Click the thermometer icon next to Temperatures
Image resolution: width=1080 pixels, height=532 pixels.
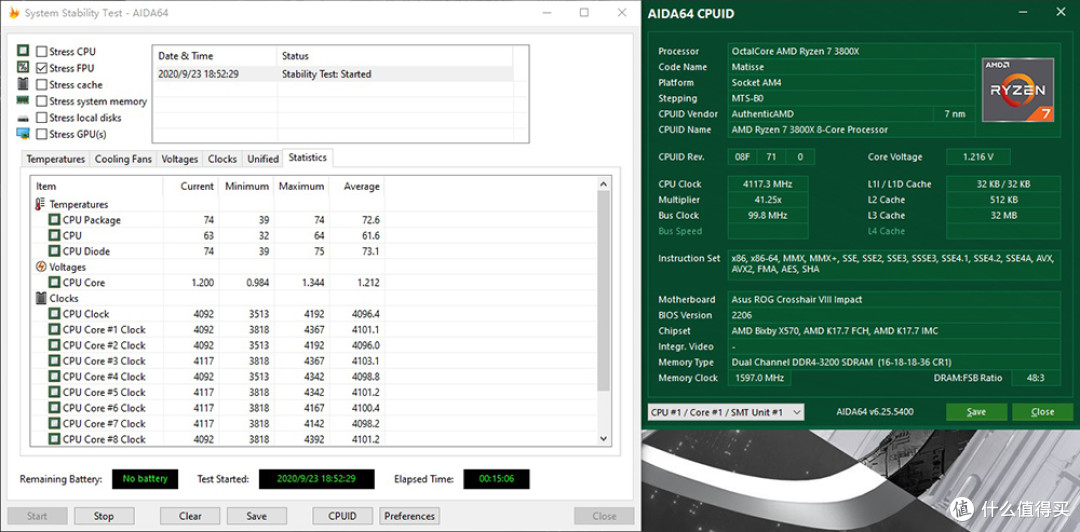coord(40,205)
